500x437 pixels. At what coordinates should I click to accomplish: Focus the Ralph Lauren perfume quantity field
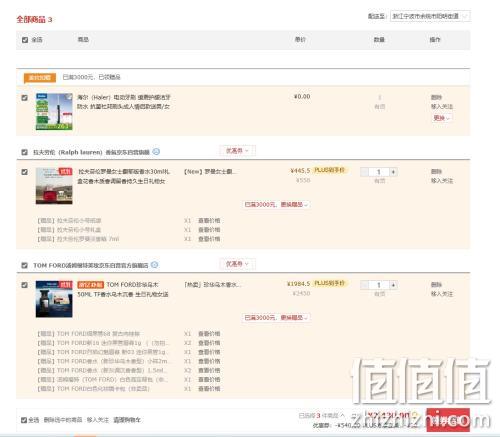pyautogui.click(x=379, y=172)
